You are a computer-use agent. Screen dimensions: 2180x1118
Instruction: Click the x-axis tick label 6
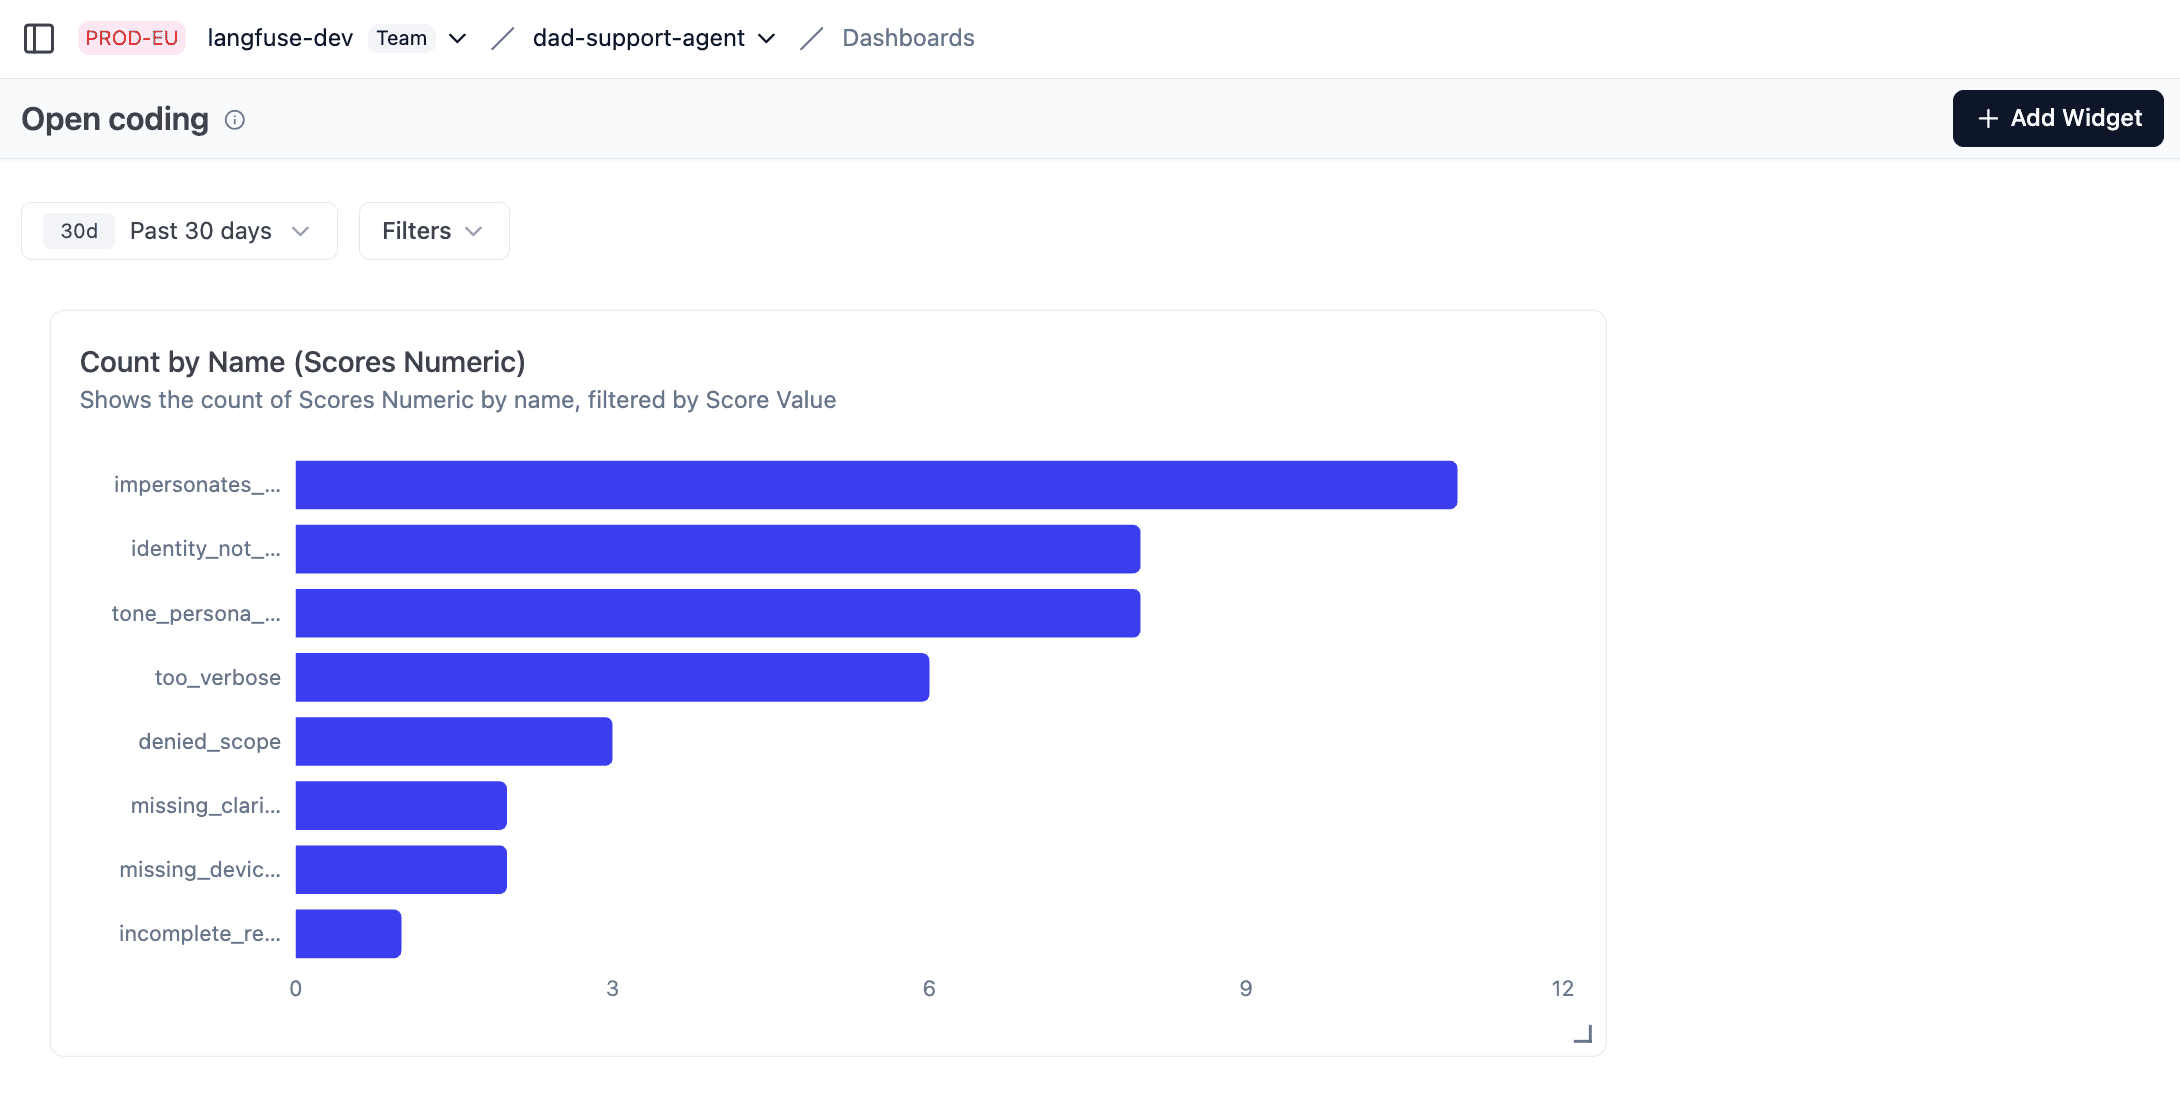point(929,989)
